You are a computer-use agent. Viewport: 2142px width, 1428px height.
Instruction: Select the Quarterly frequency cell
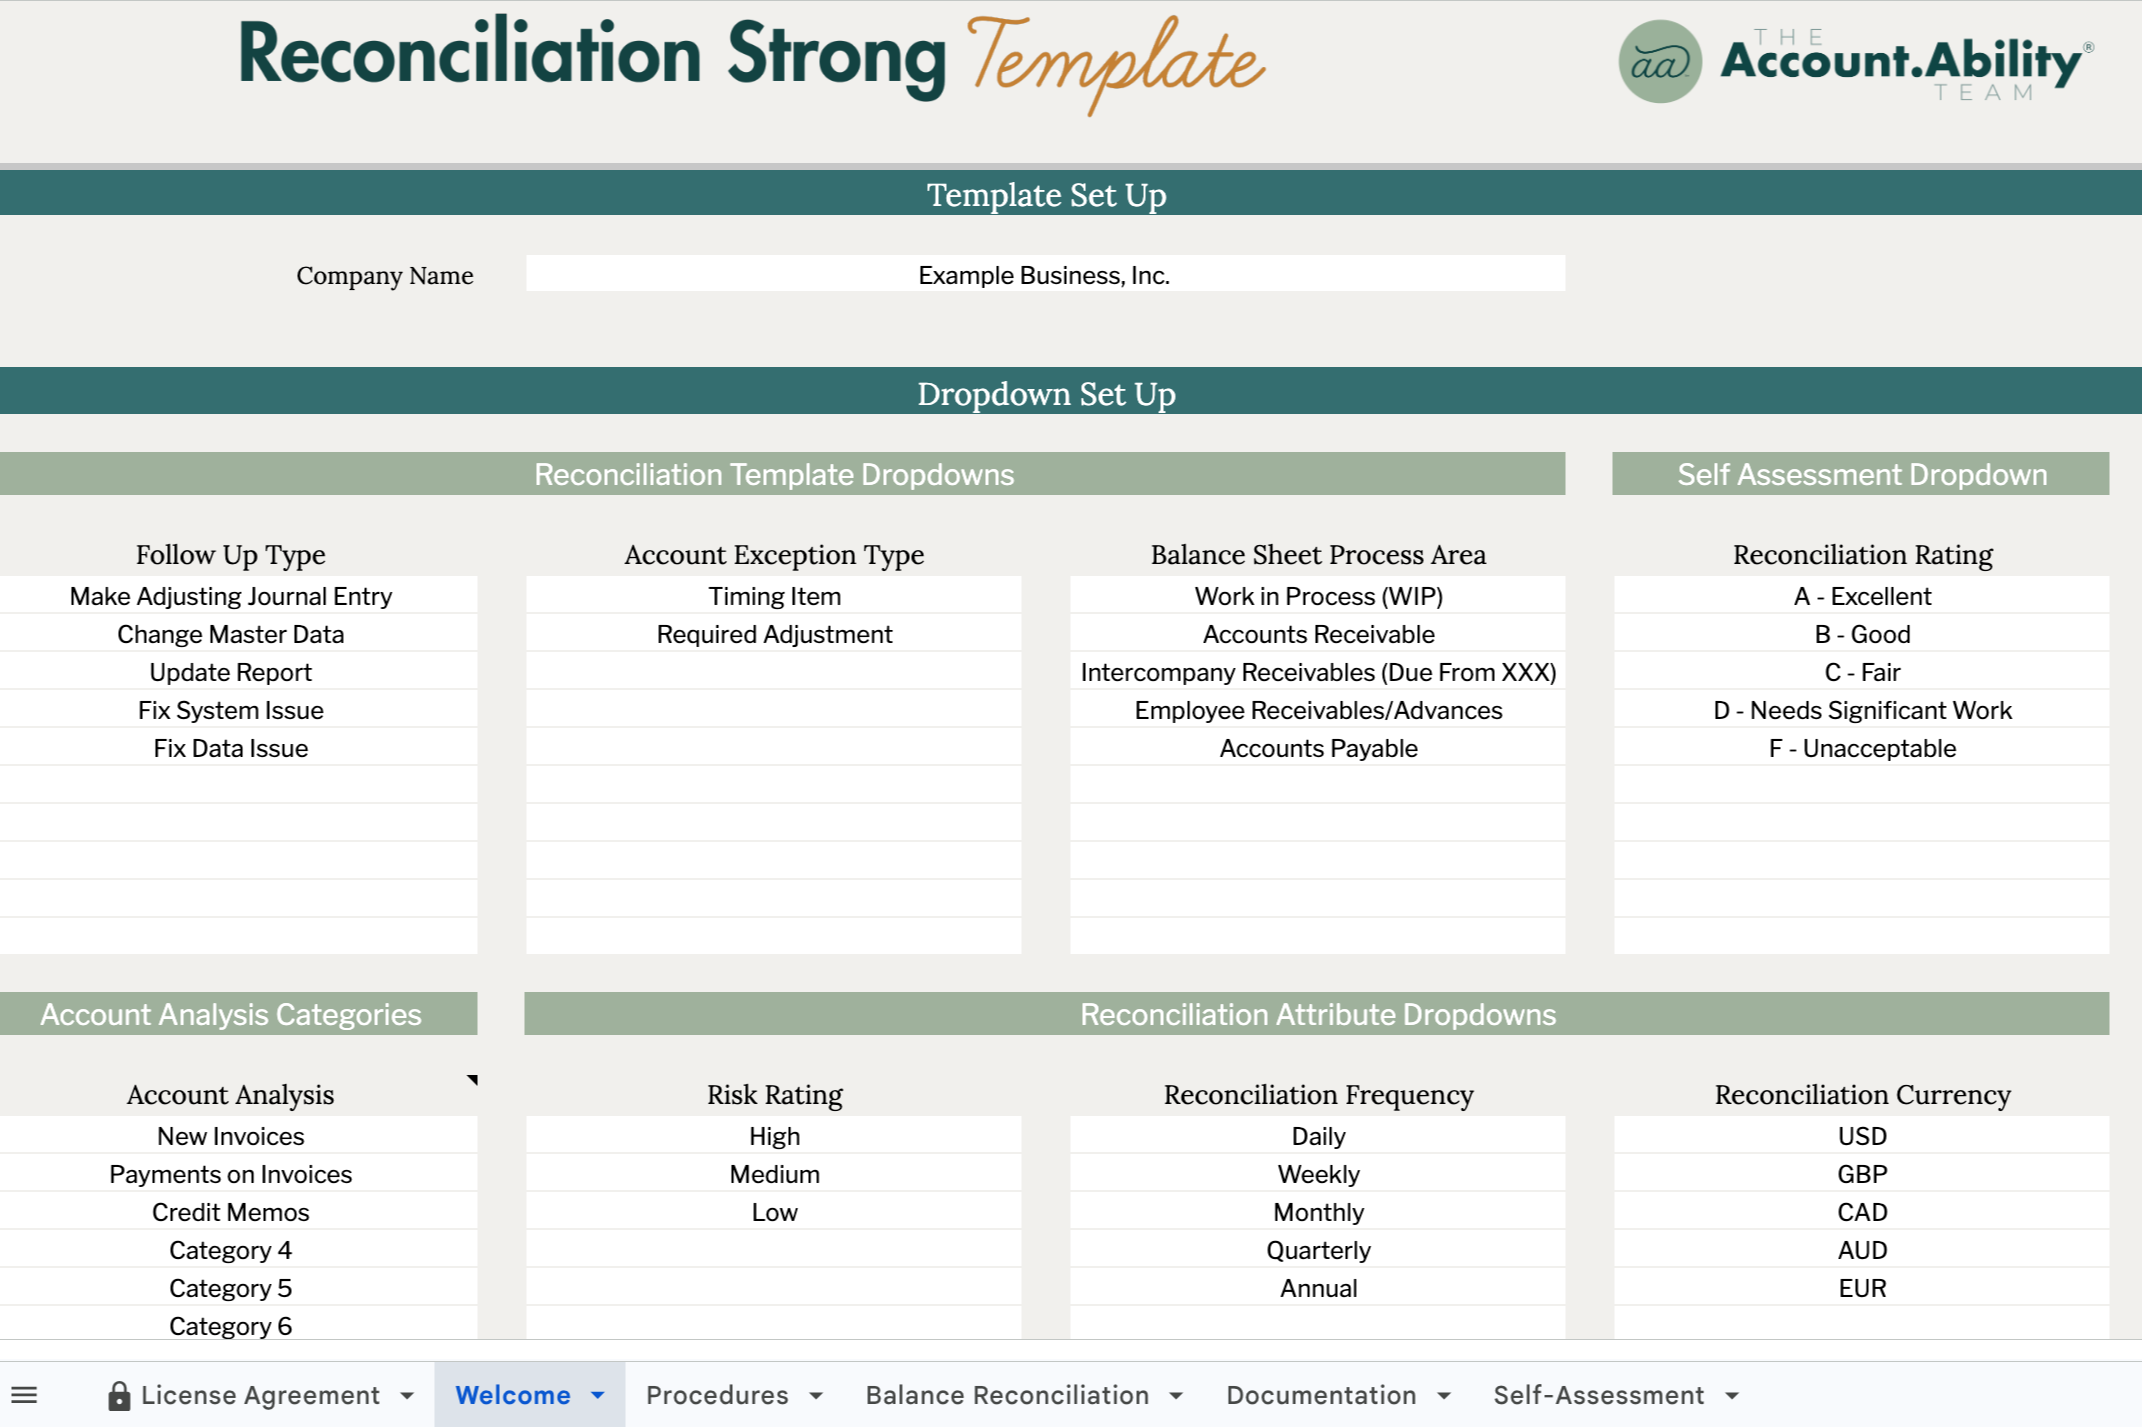[x=1317, y=1250]
